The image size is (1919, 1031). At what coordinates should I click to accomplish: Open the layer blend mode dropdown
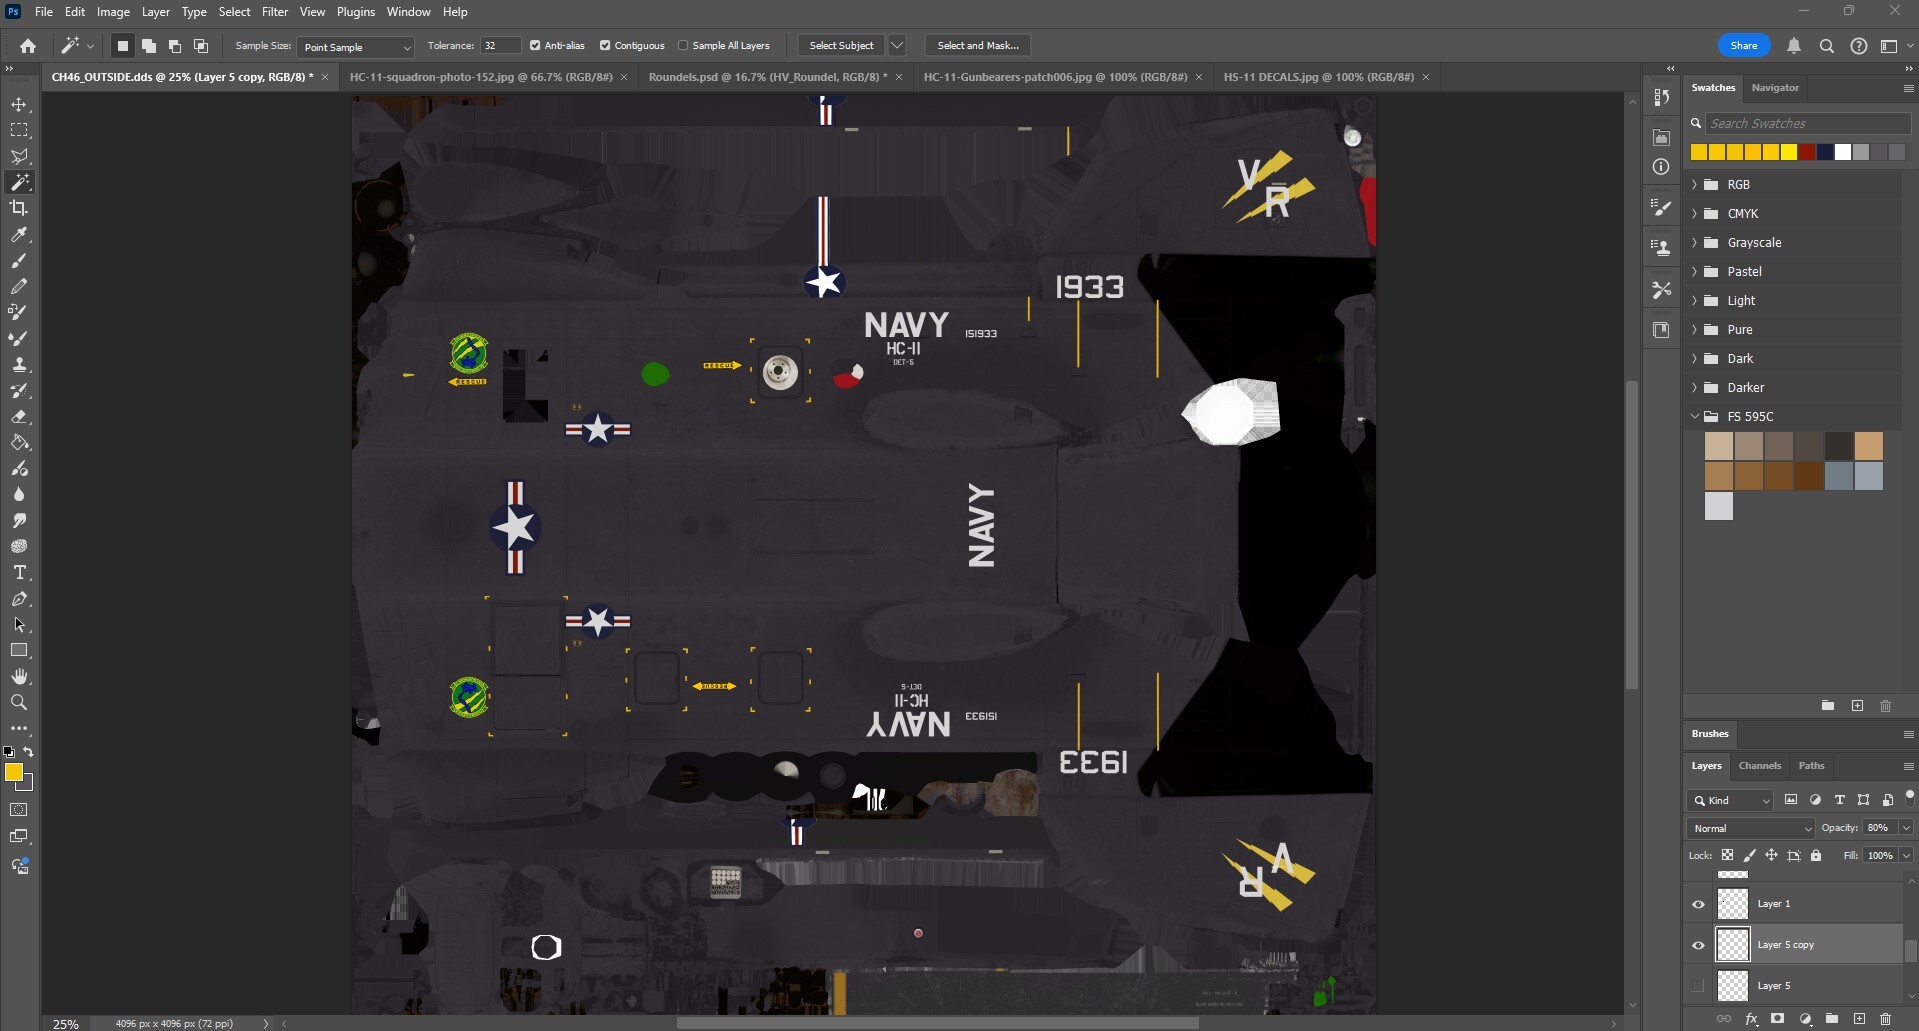[1750, 828]
